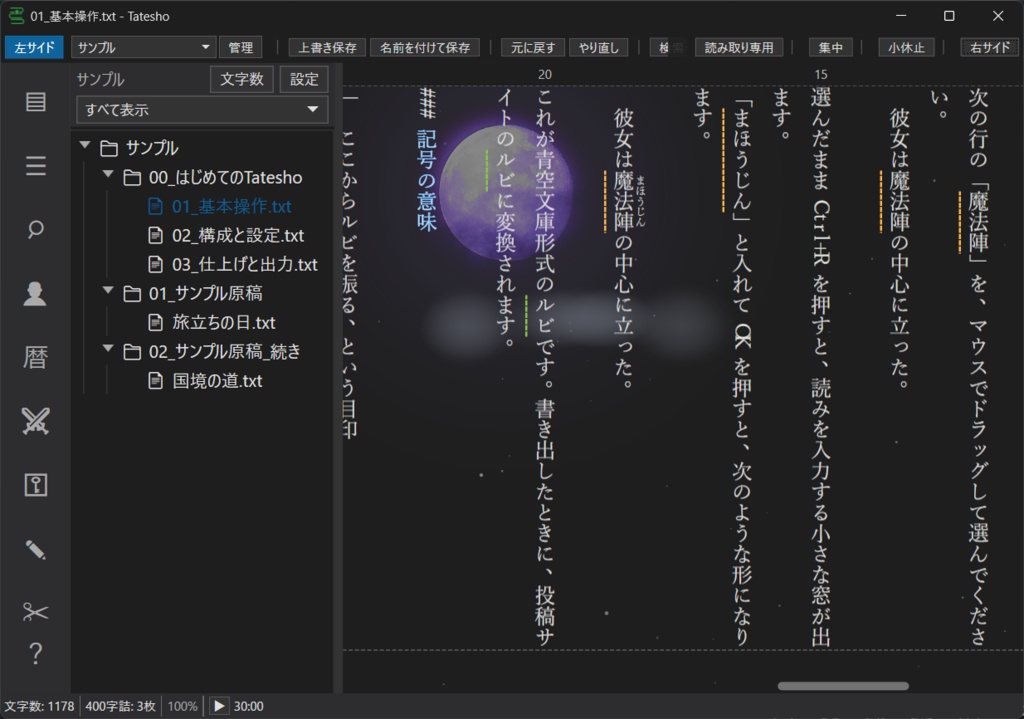Click line number 15 in the ruler
This screenshot has width=1024, height=719.
coord(821,74)
